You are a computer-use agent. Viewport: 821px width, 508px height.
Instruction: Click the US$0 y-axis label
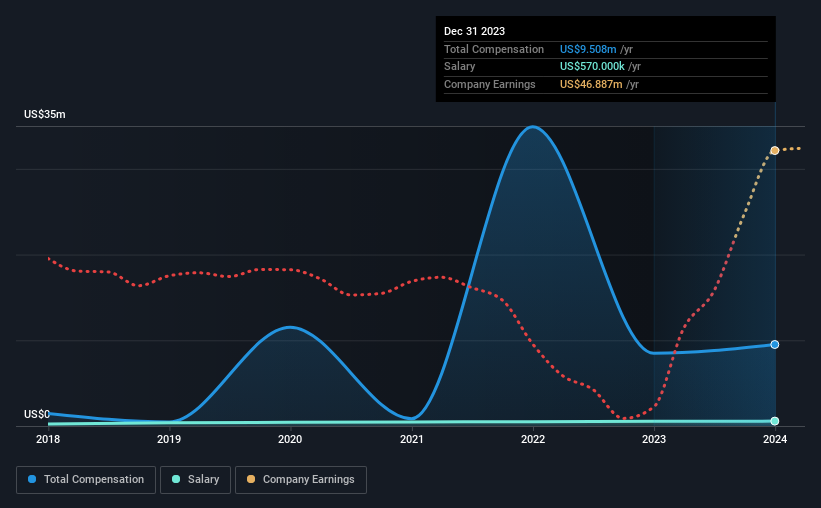click(x=37, y=414)
